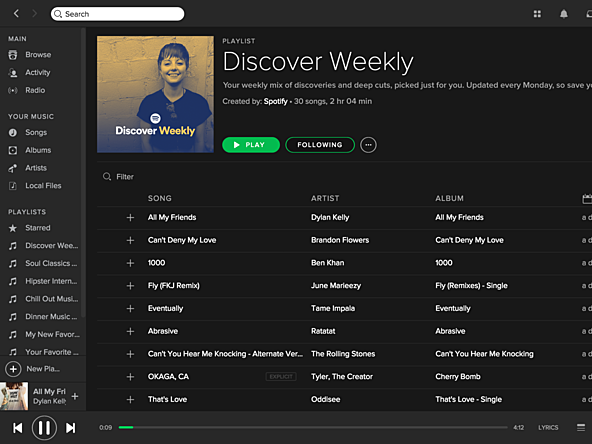Add Fly (FKJ Remix) with its plus
This screenshot has height=444, width=592.
[x=130, y=286]
